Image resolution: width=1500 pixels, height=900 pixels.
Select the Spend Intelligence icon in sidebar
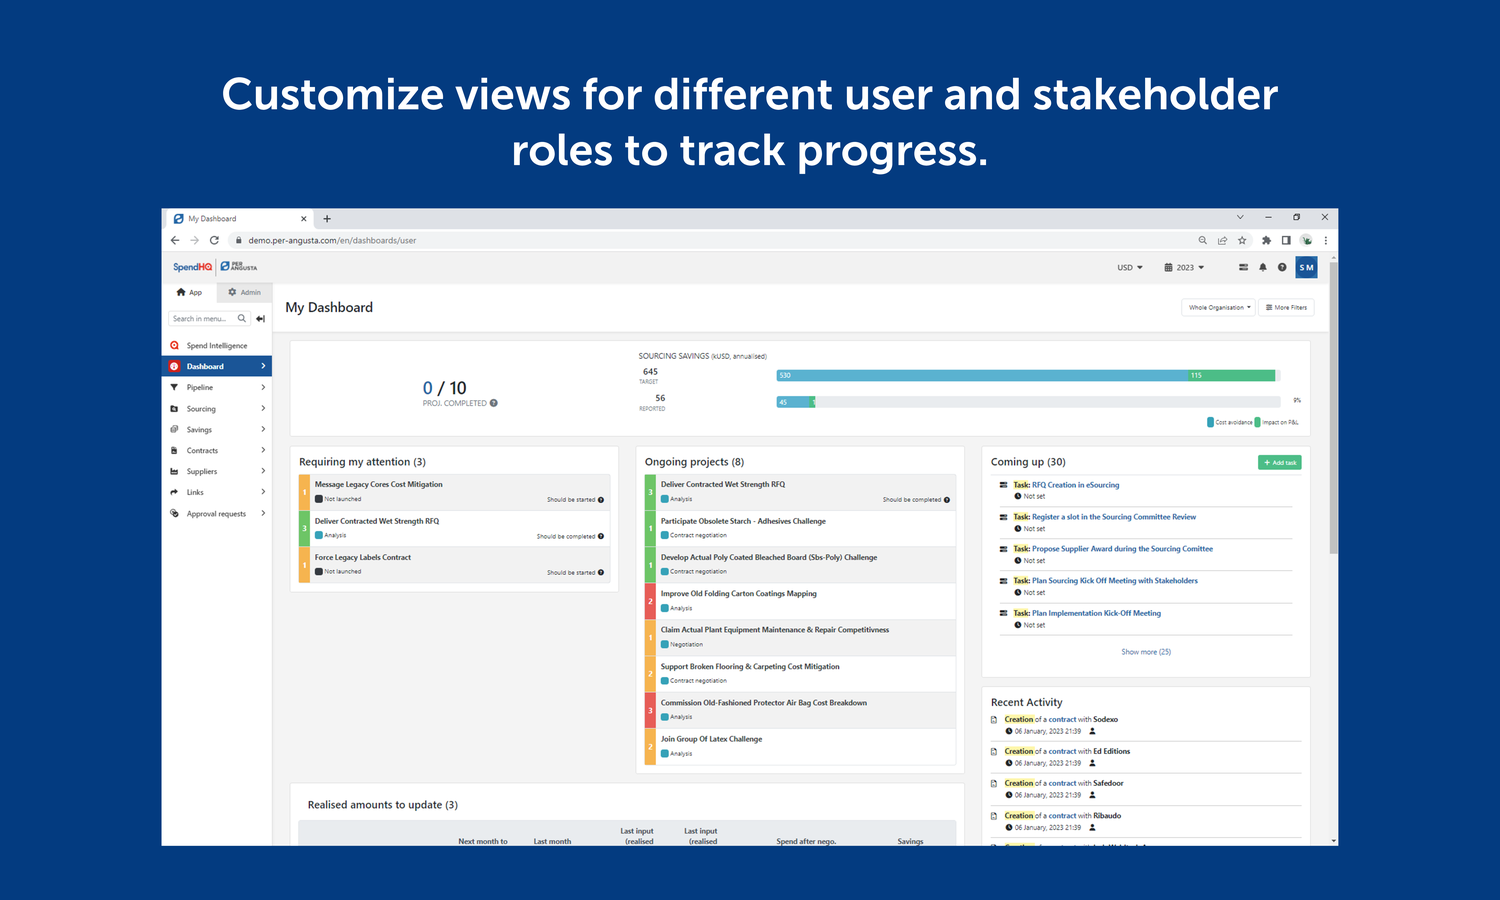(177, 345)
